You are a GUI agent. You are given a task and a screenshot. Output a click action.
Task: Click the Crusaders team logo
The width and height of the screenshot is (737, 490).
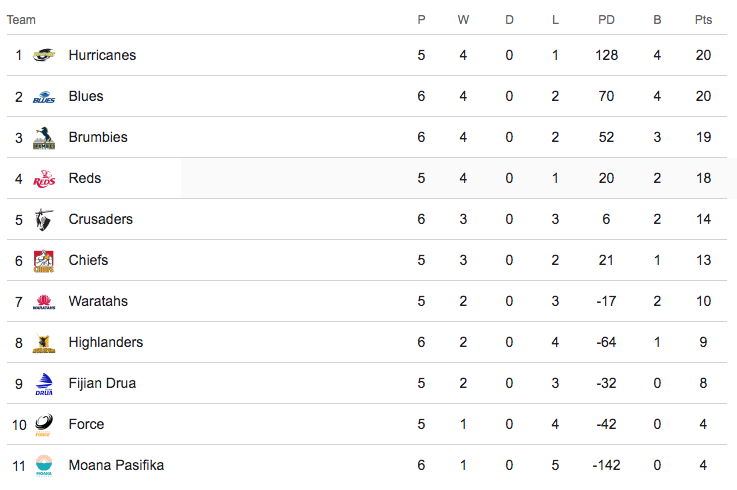coord(44,220)
